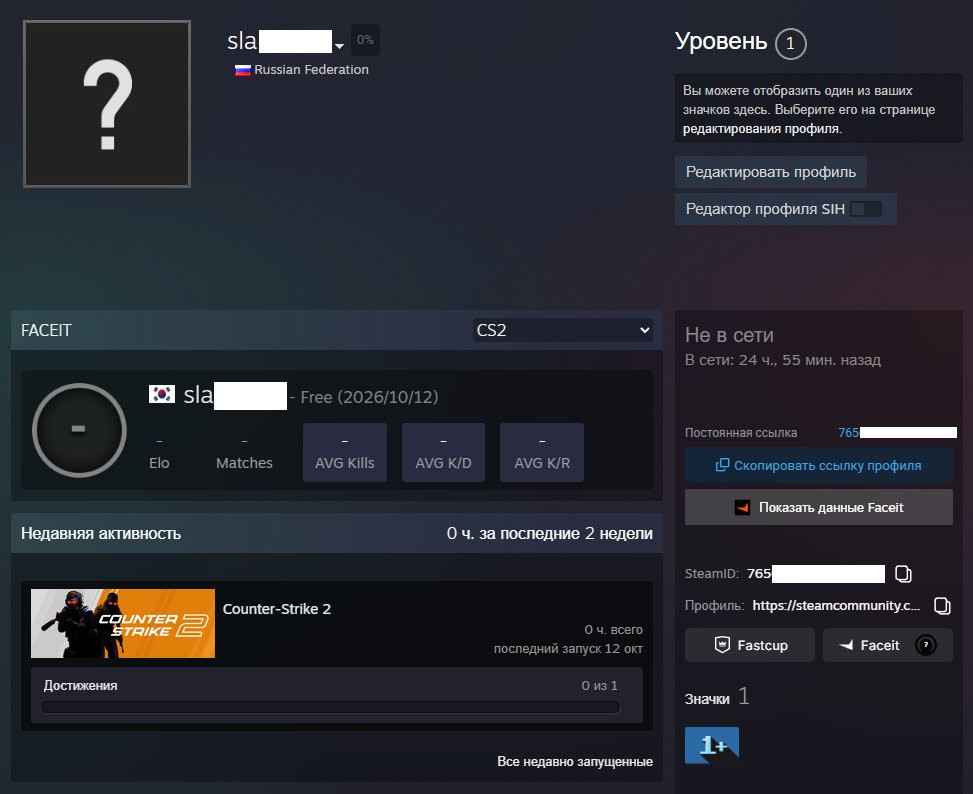Open the Fastcup button
This screenshot has width=973, height=794.
[750, 645]
